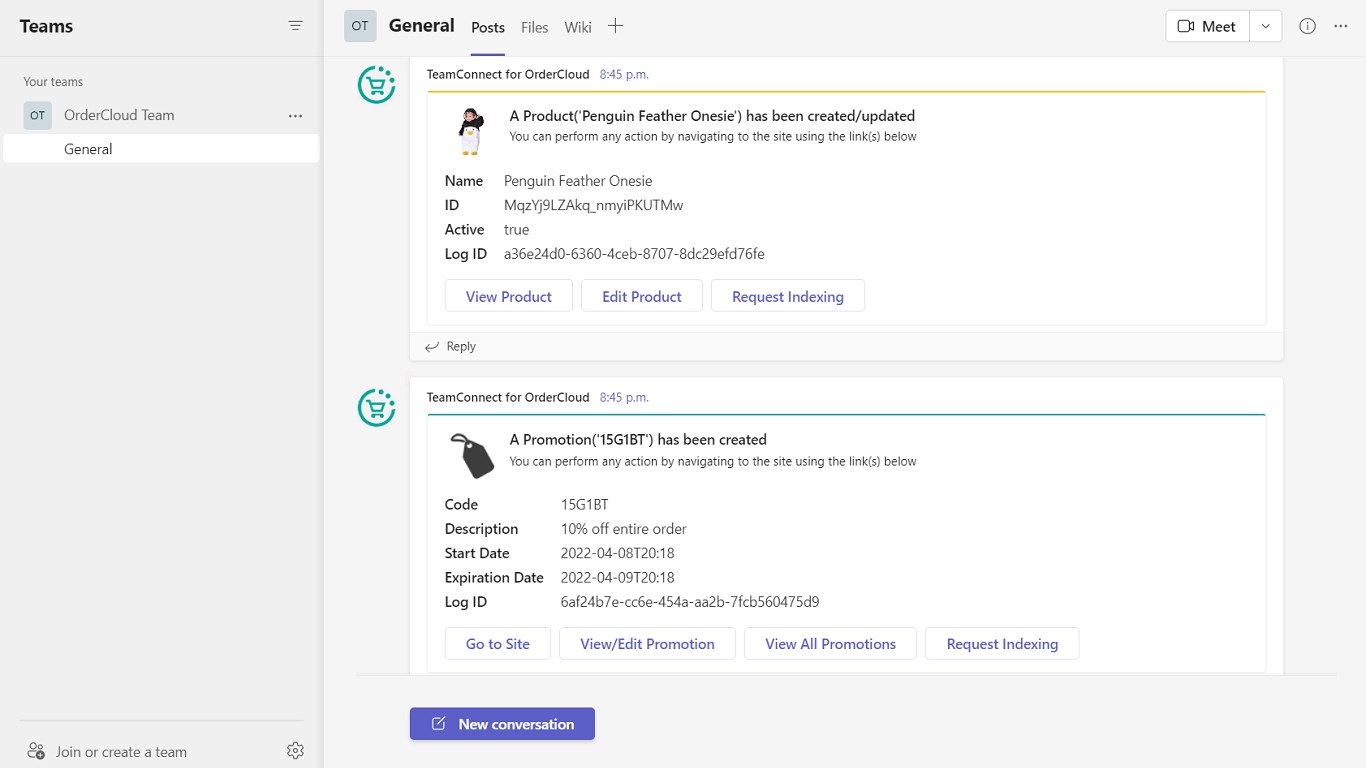This screenshot has width=1366, height=768.
Task: Click Reply under the product post
Action: click(x=451, y=346)
